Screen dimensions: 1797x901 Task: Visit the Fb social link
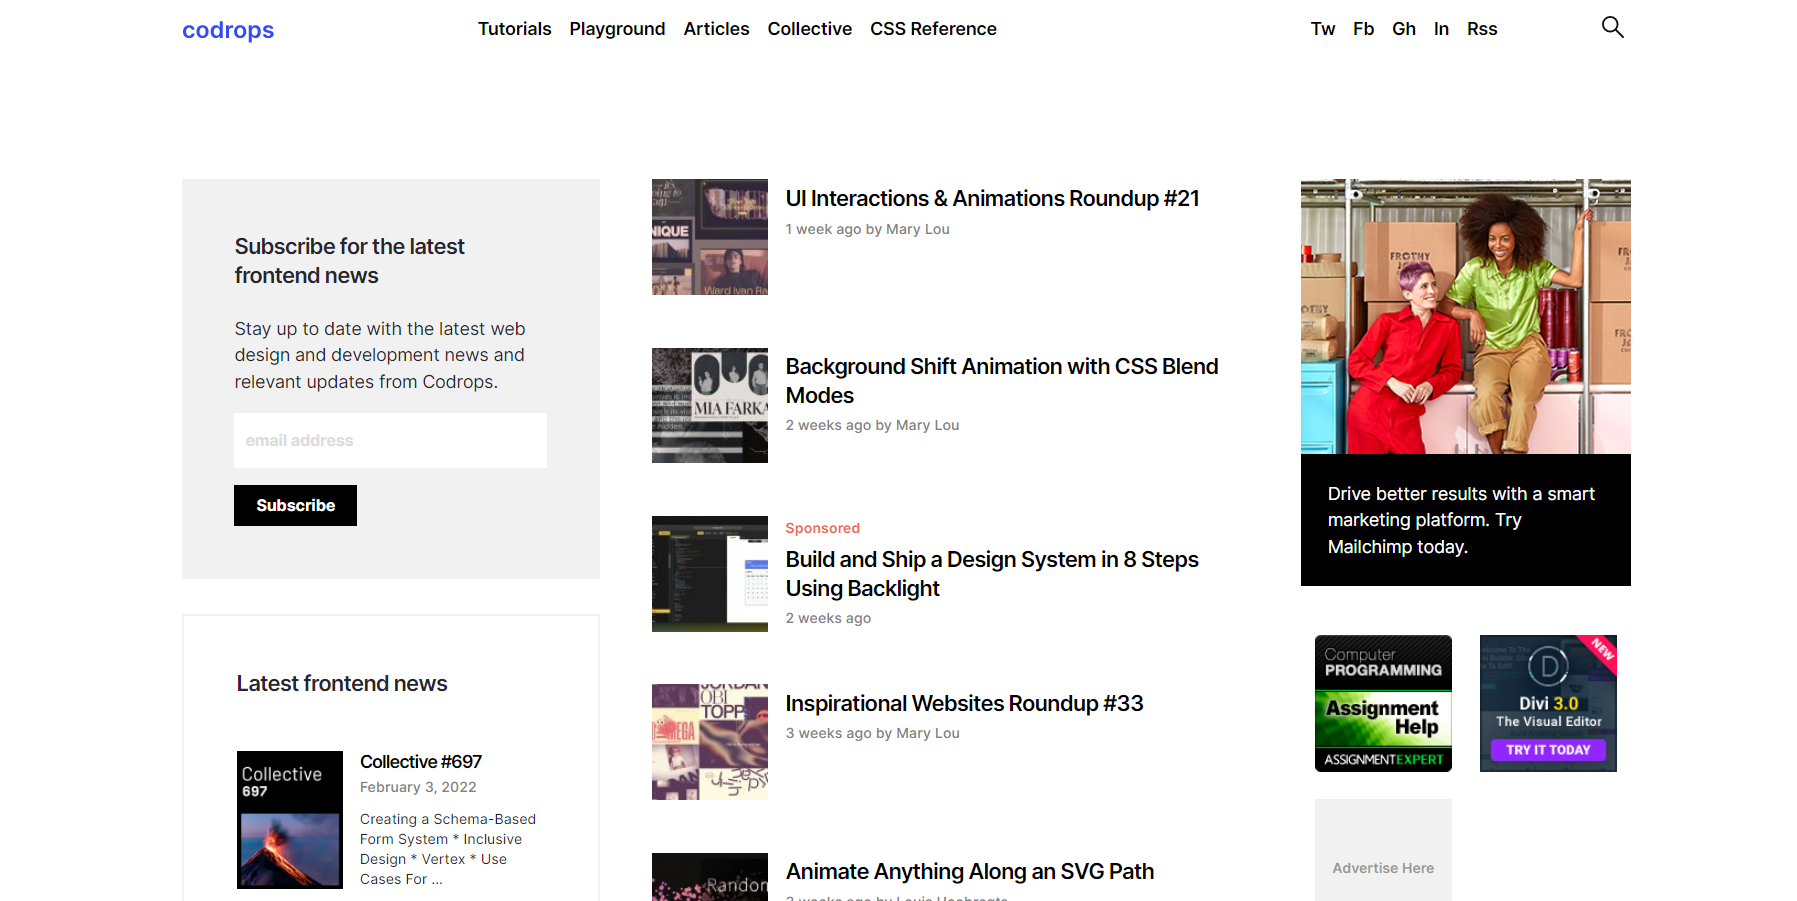click(1363, 29)
